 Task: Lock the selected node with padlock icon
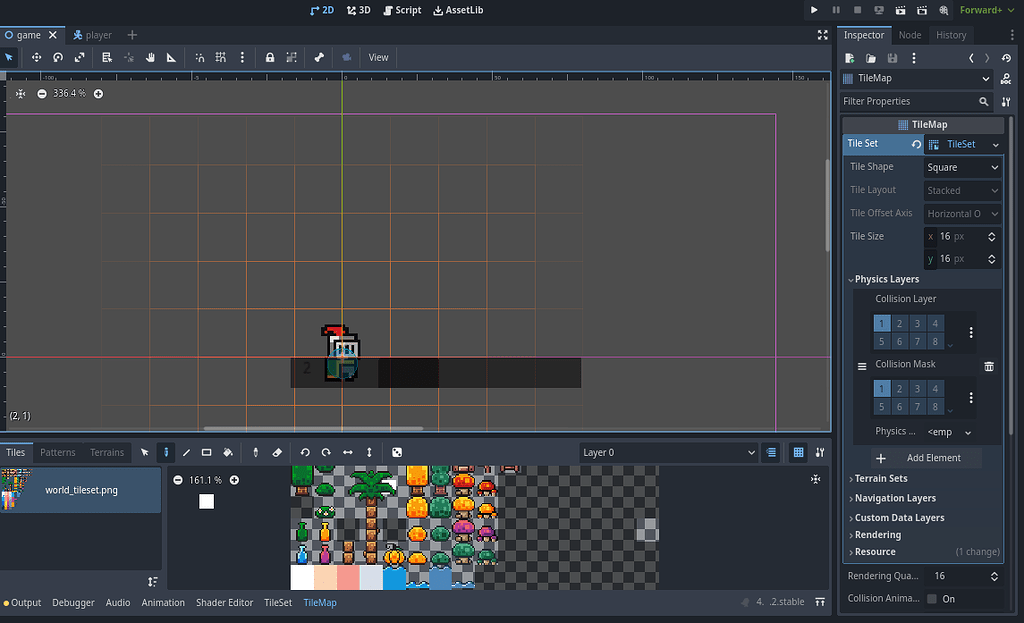[x=270, y=57]
